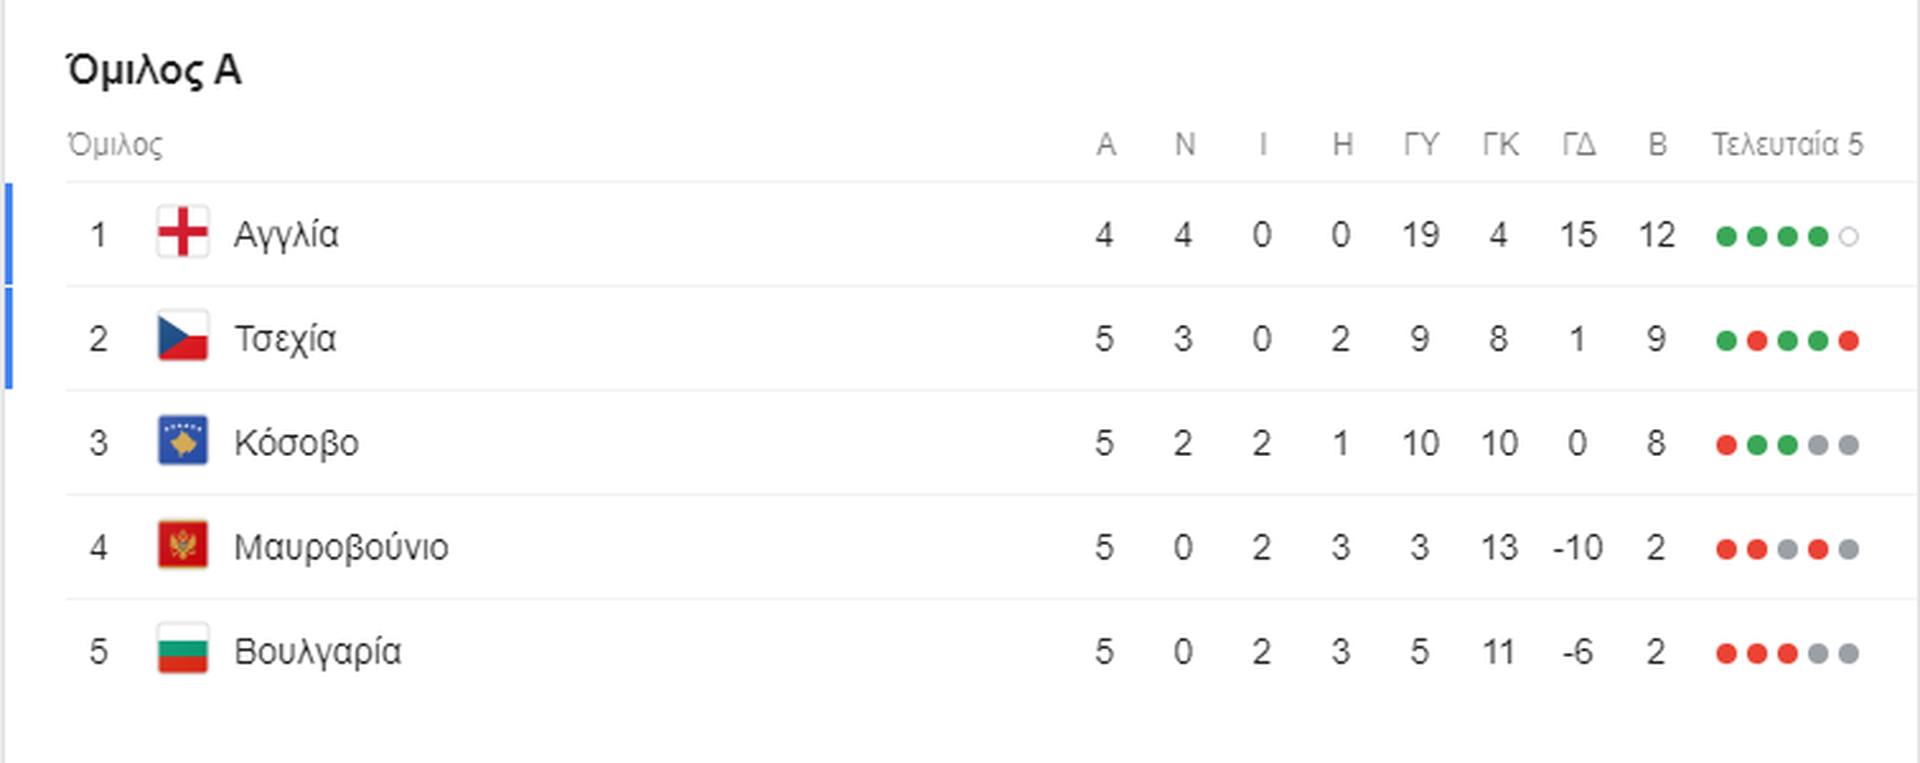Click the Bulgaria flag icon

click(183, 650)
